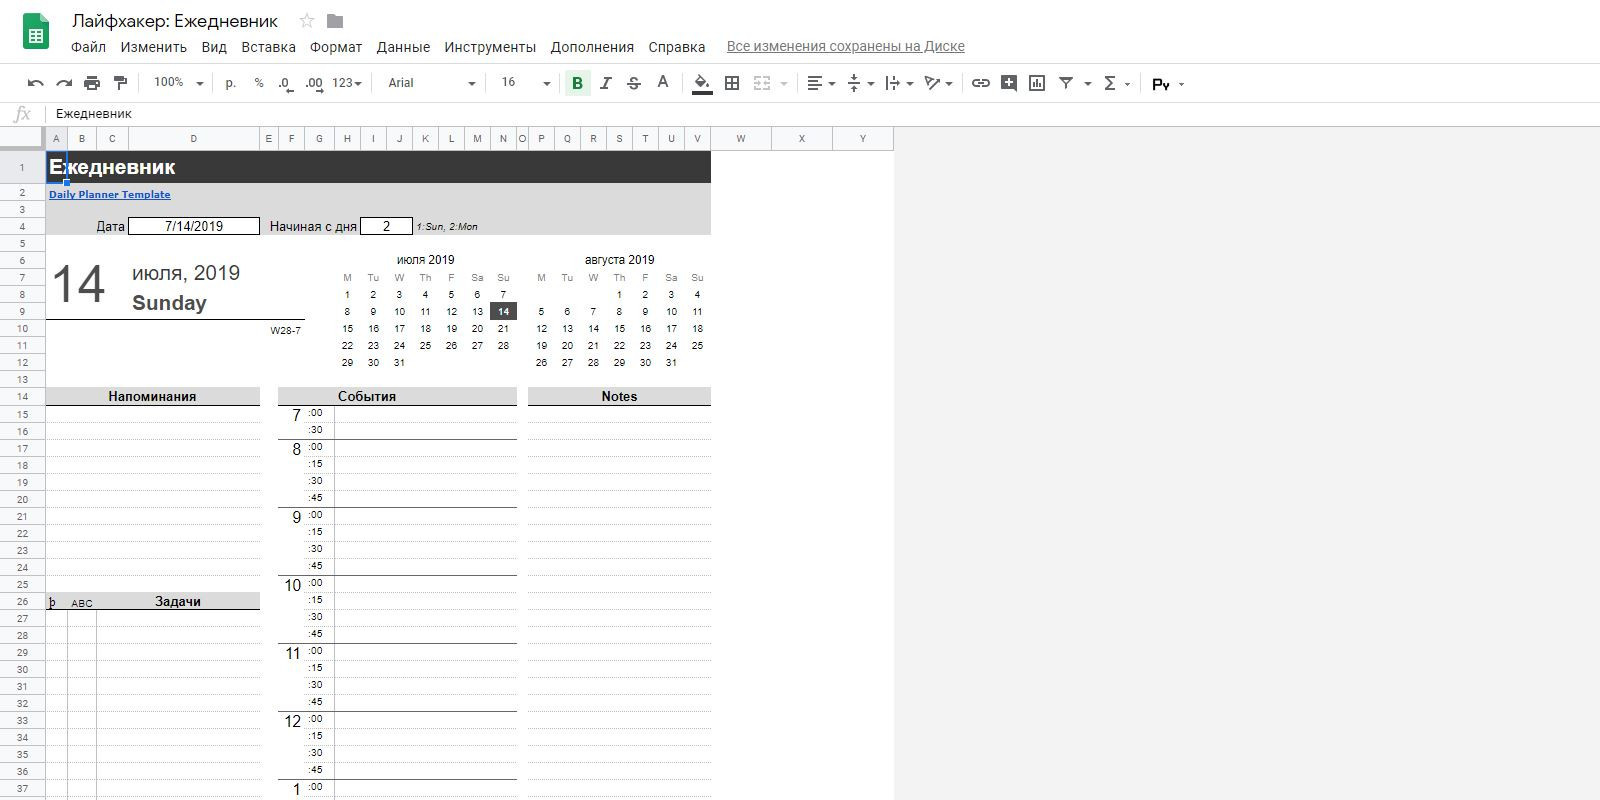
Task: Open the Файл menu
Action: [88, 47]
